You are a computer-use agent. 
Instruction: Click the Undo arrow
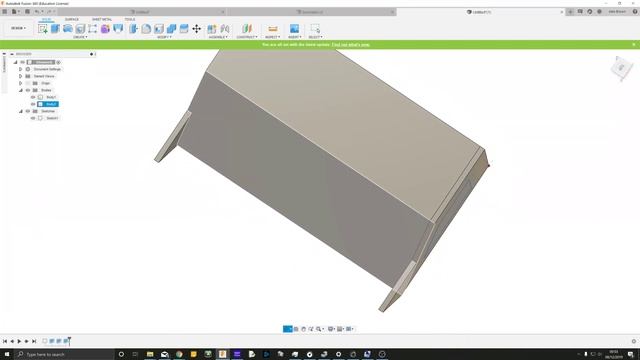(37, 12)
